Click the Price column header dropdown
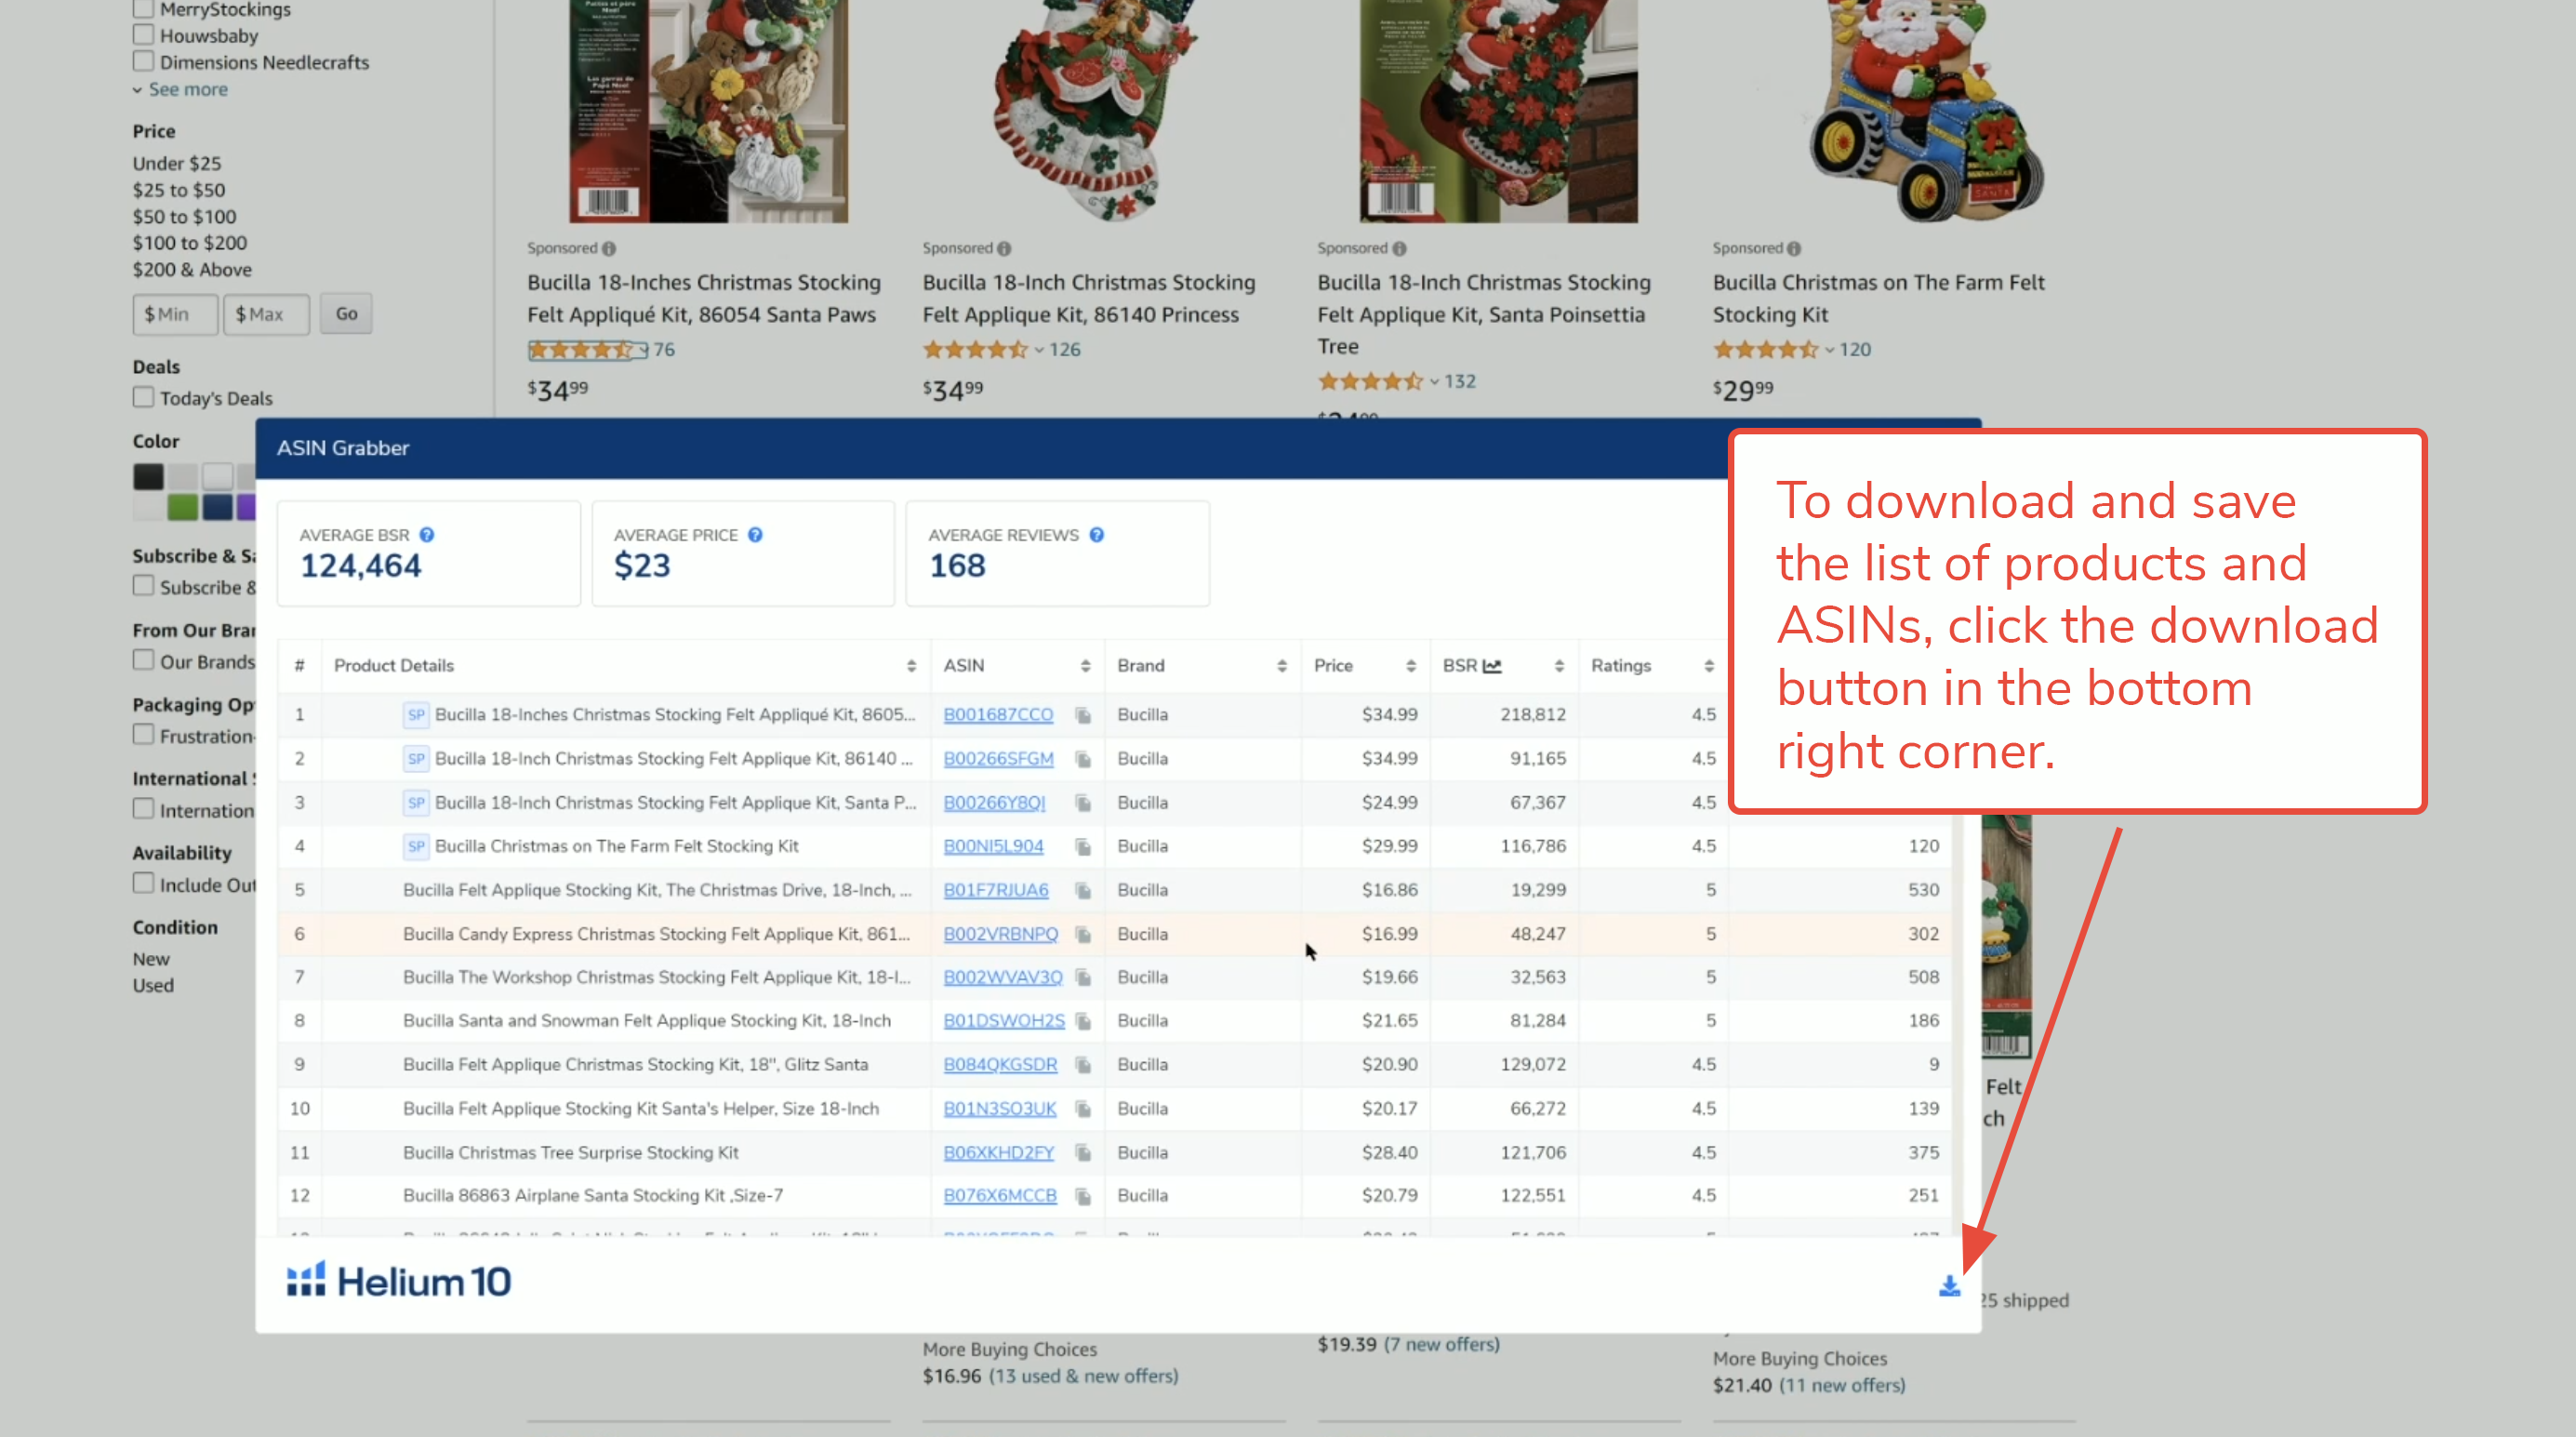 (1408, 667)
